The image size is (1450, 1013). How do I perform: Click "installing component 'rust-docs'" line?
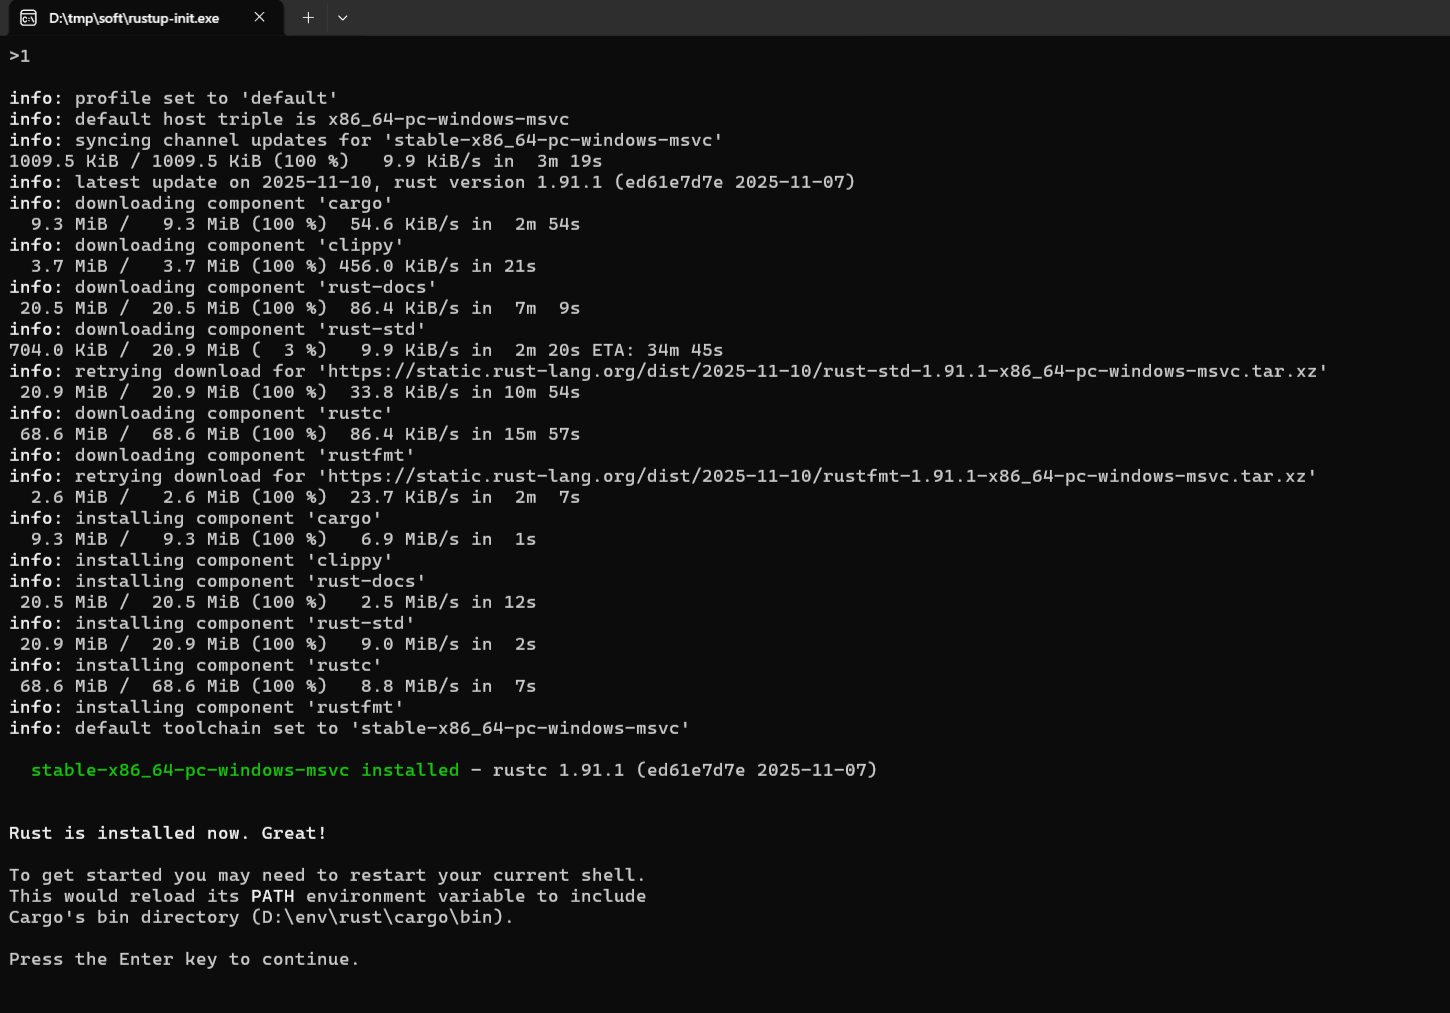218,581
